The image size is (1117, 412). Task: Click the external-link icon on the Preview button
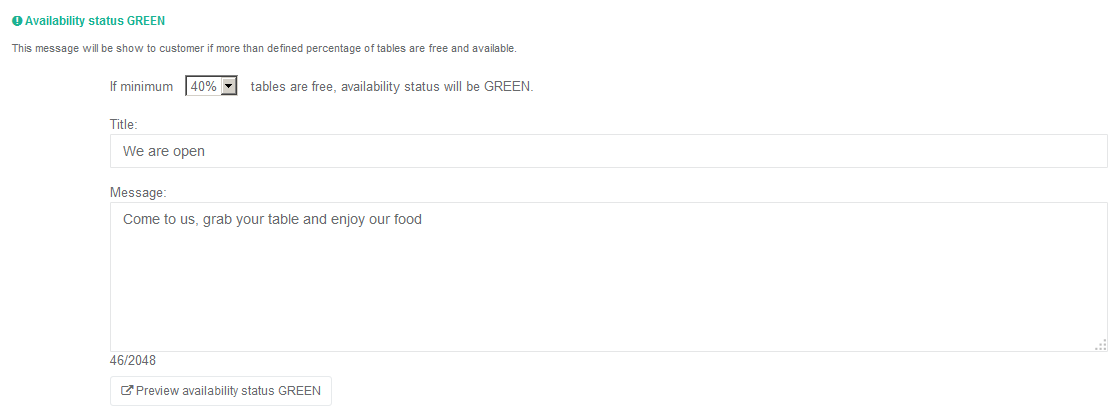(x=128, y=391)
